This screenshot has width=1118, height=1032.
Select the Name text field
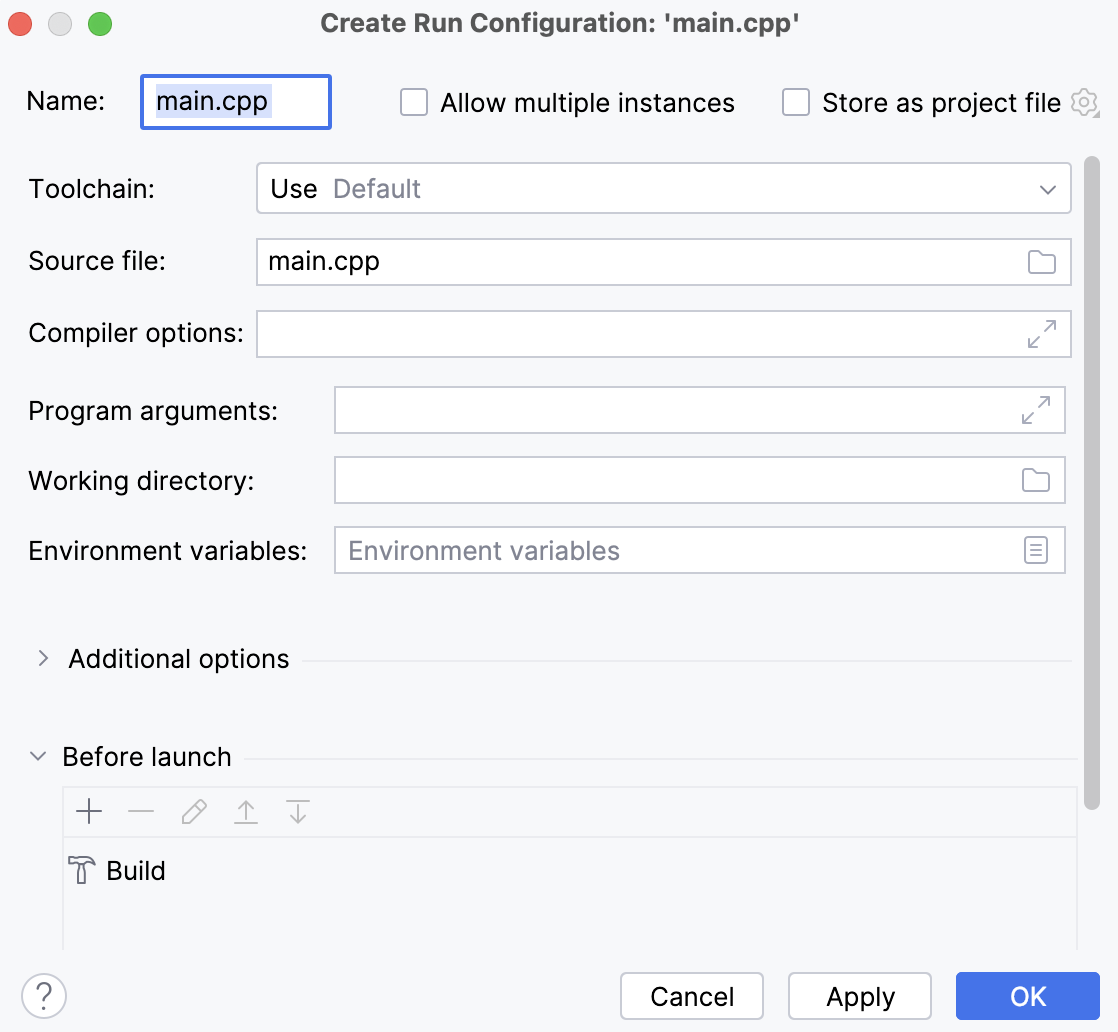click(x=235, y=102)
